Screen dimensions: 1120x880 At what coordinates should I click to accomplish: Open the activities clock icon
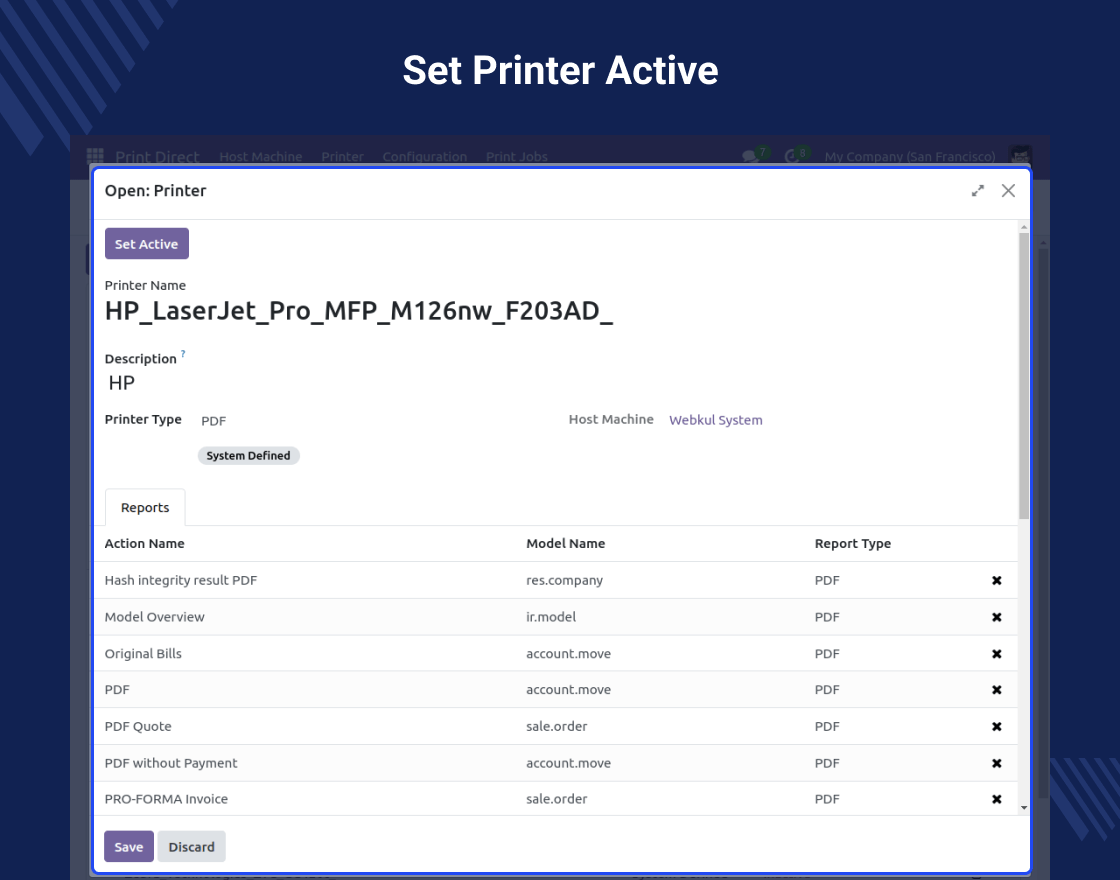[x=793, y=156]
